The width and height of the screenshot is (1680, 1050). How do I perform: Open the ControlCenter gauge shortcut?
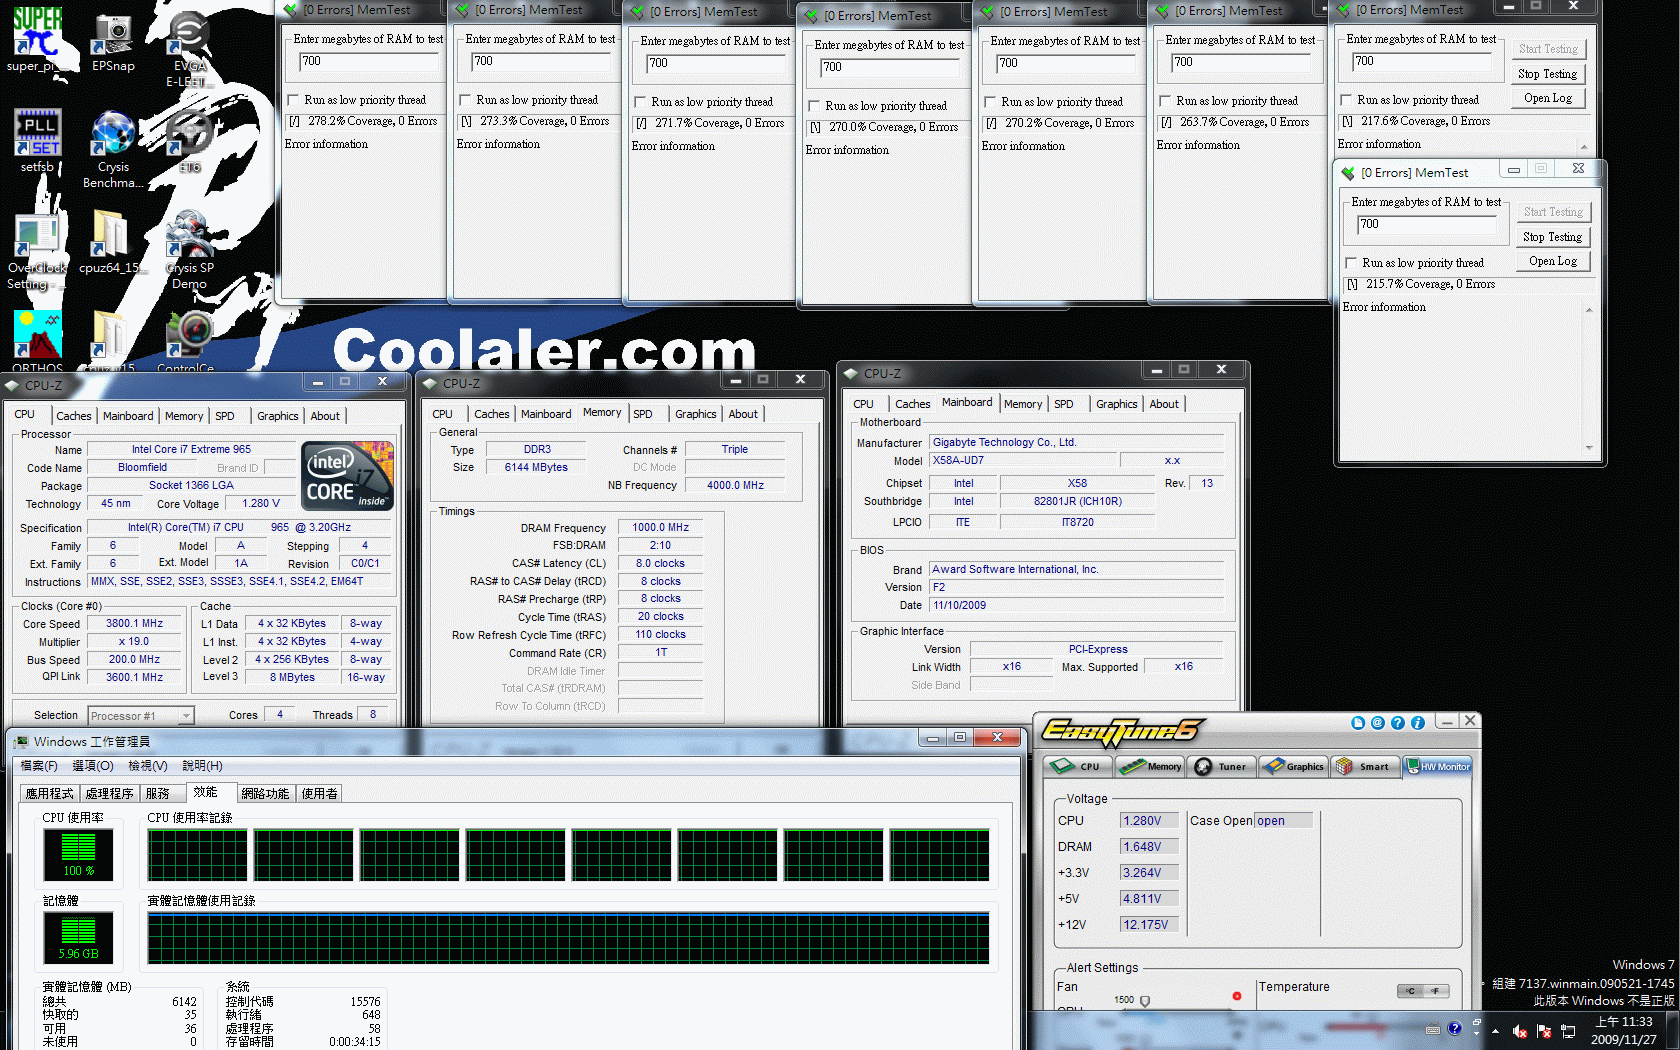click(x=189, y=336)
